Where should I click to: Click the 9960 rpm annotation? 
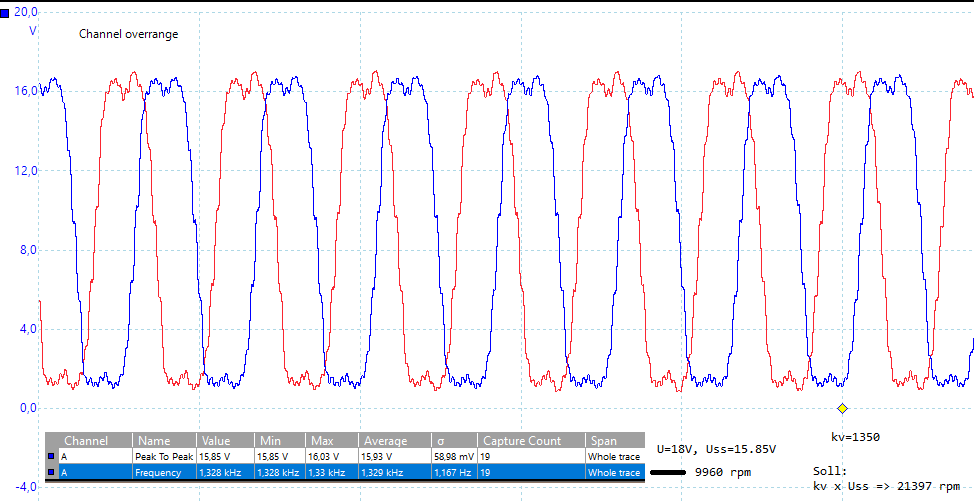click(722, 473)
